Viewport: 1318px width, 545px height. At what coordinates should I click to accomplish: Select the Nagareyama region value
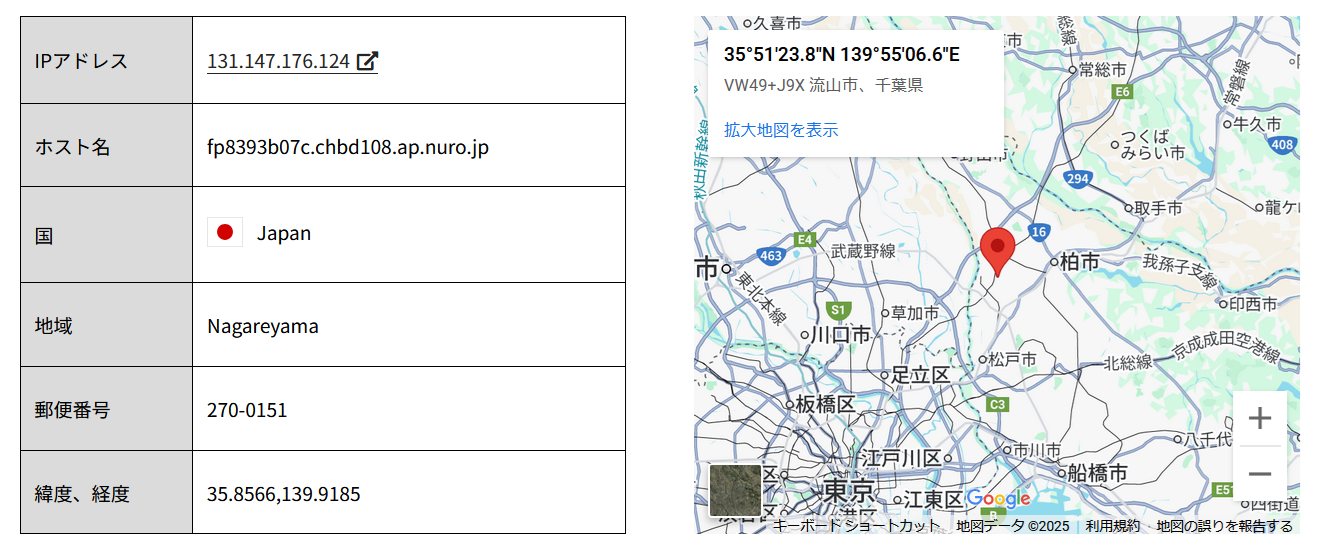(x=263, y=326)
